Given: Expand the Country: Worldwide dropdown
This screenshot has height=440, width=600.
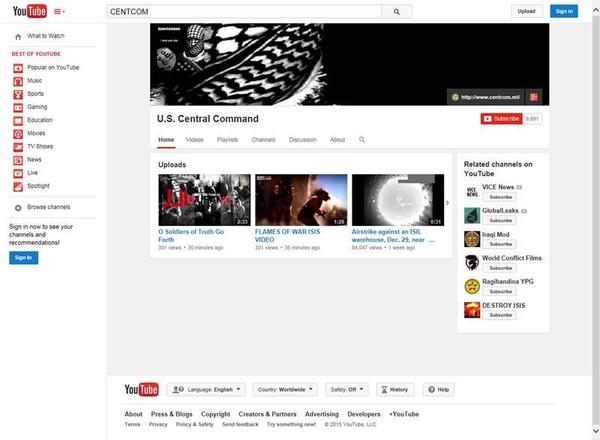Looking at the screenshot, I should 285,389.
